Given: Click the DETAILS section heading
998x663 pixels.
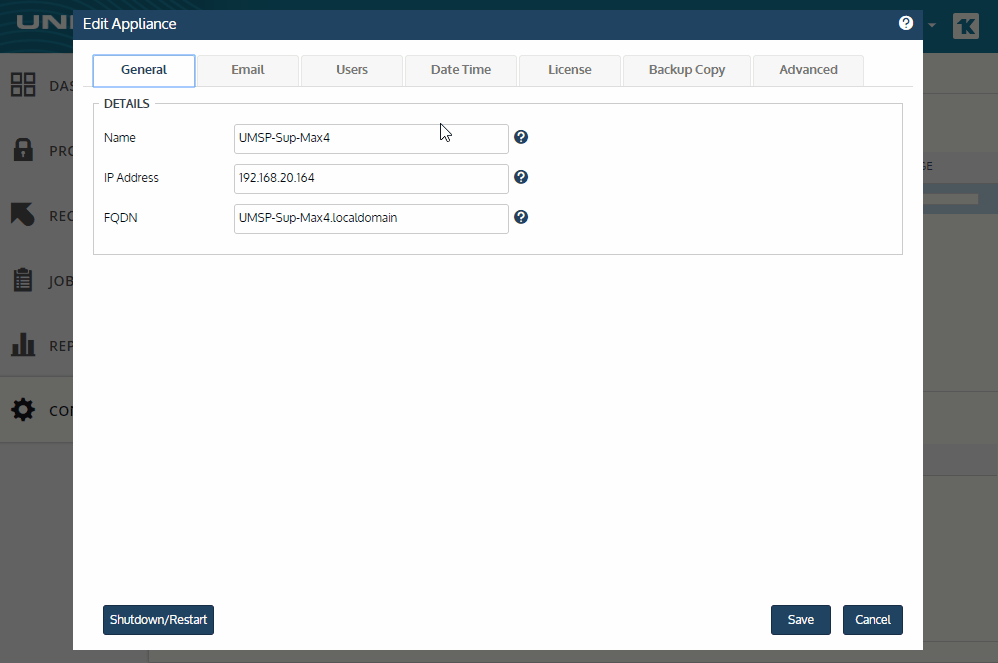Looking at the screenshot, I should click(x=127, y=104).
